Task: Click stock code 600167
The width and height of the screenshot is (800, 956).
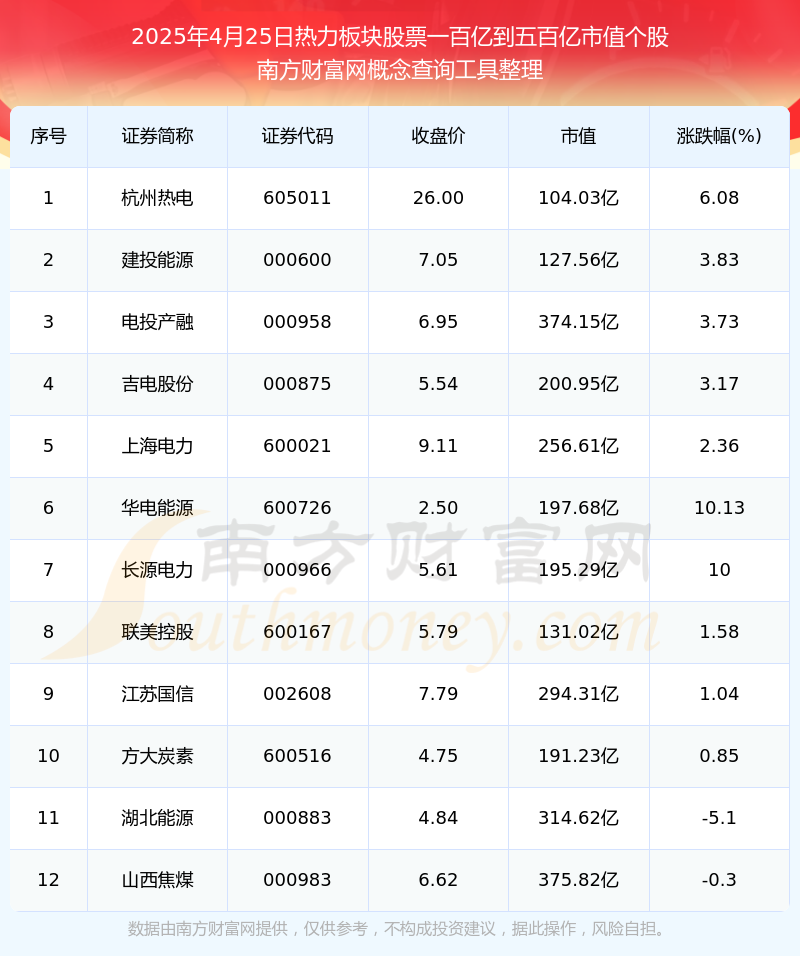Action: [298, 632]
